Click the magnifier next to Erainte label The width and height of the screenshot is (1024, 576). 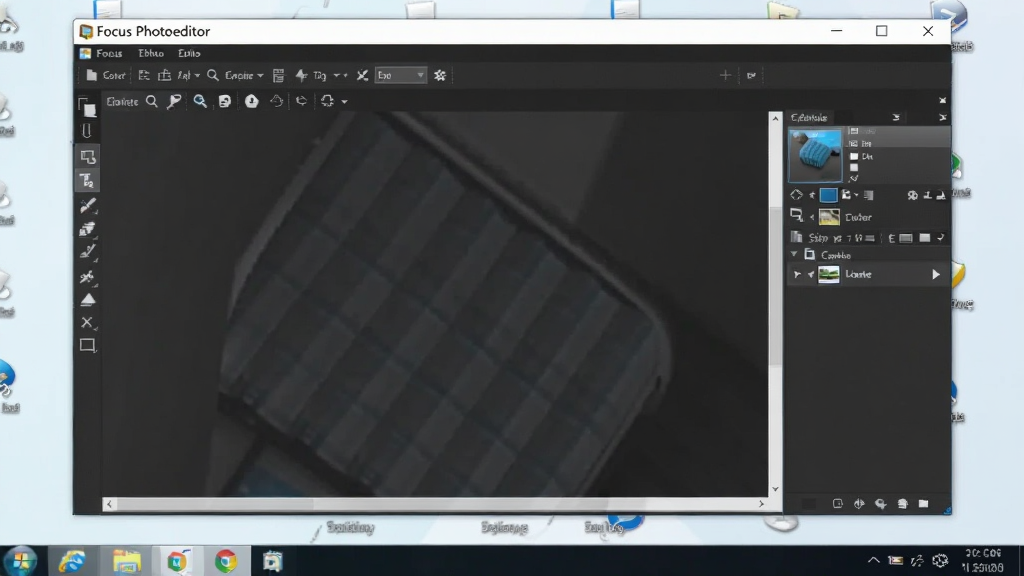[152, 101]
